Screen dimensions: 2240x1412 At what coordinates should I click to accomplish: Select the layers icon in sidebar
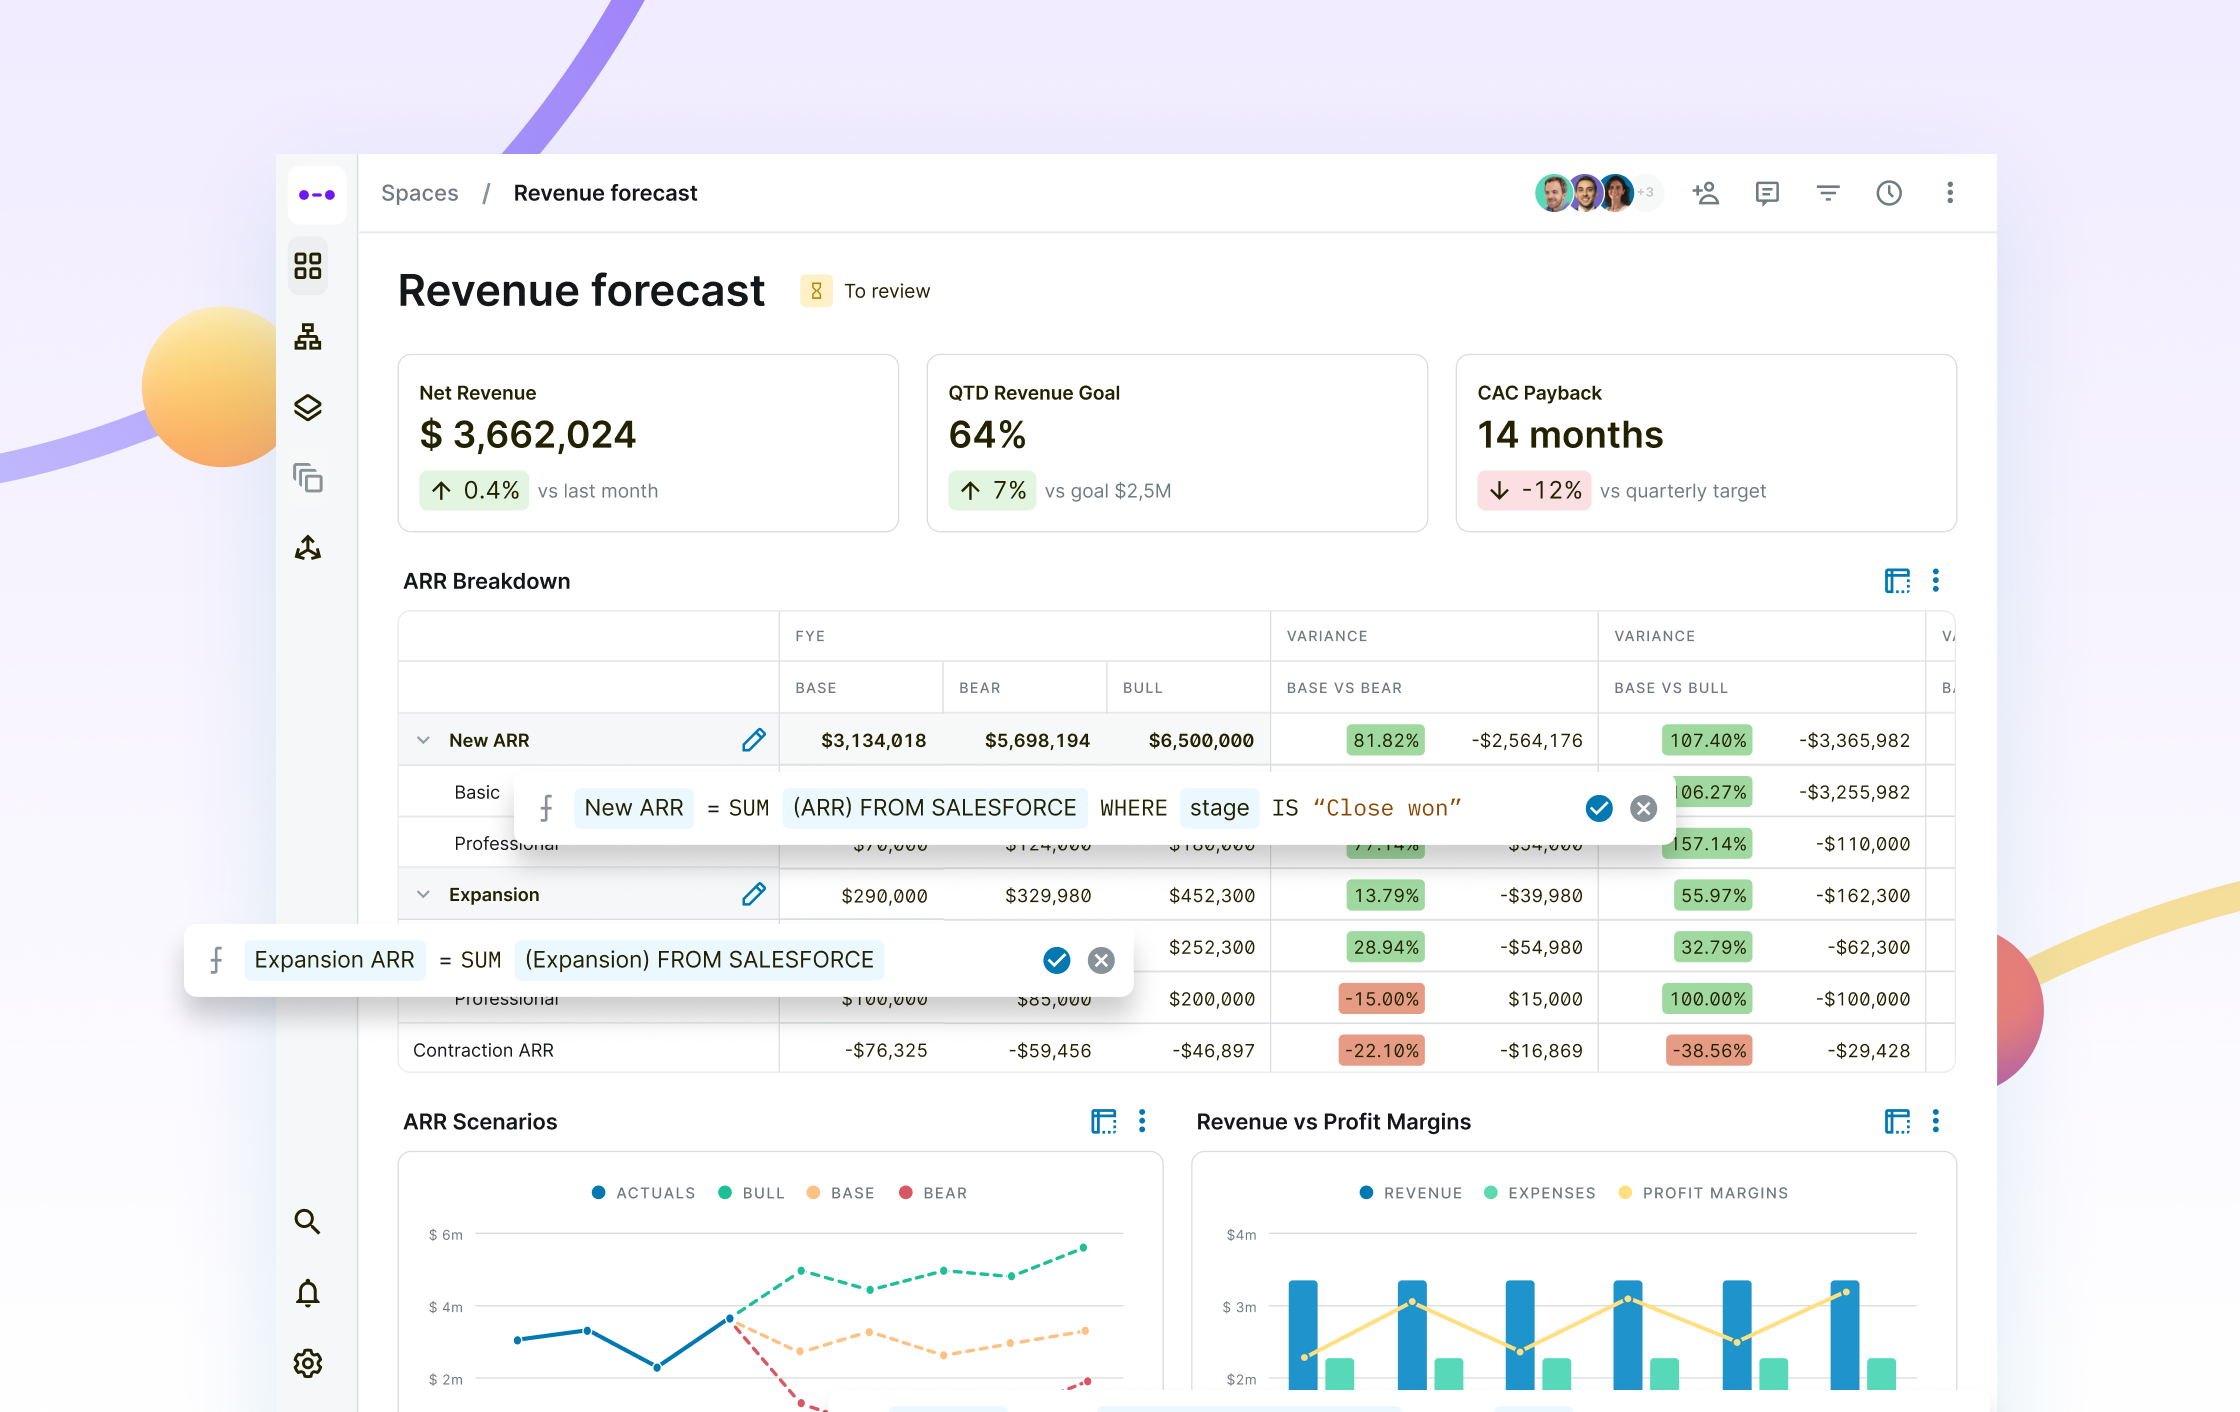click(x=308, y=407)
